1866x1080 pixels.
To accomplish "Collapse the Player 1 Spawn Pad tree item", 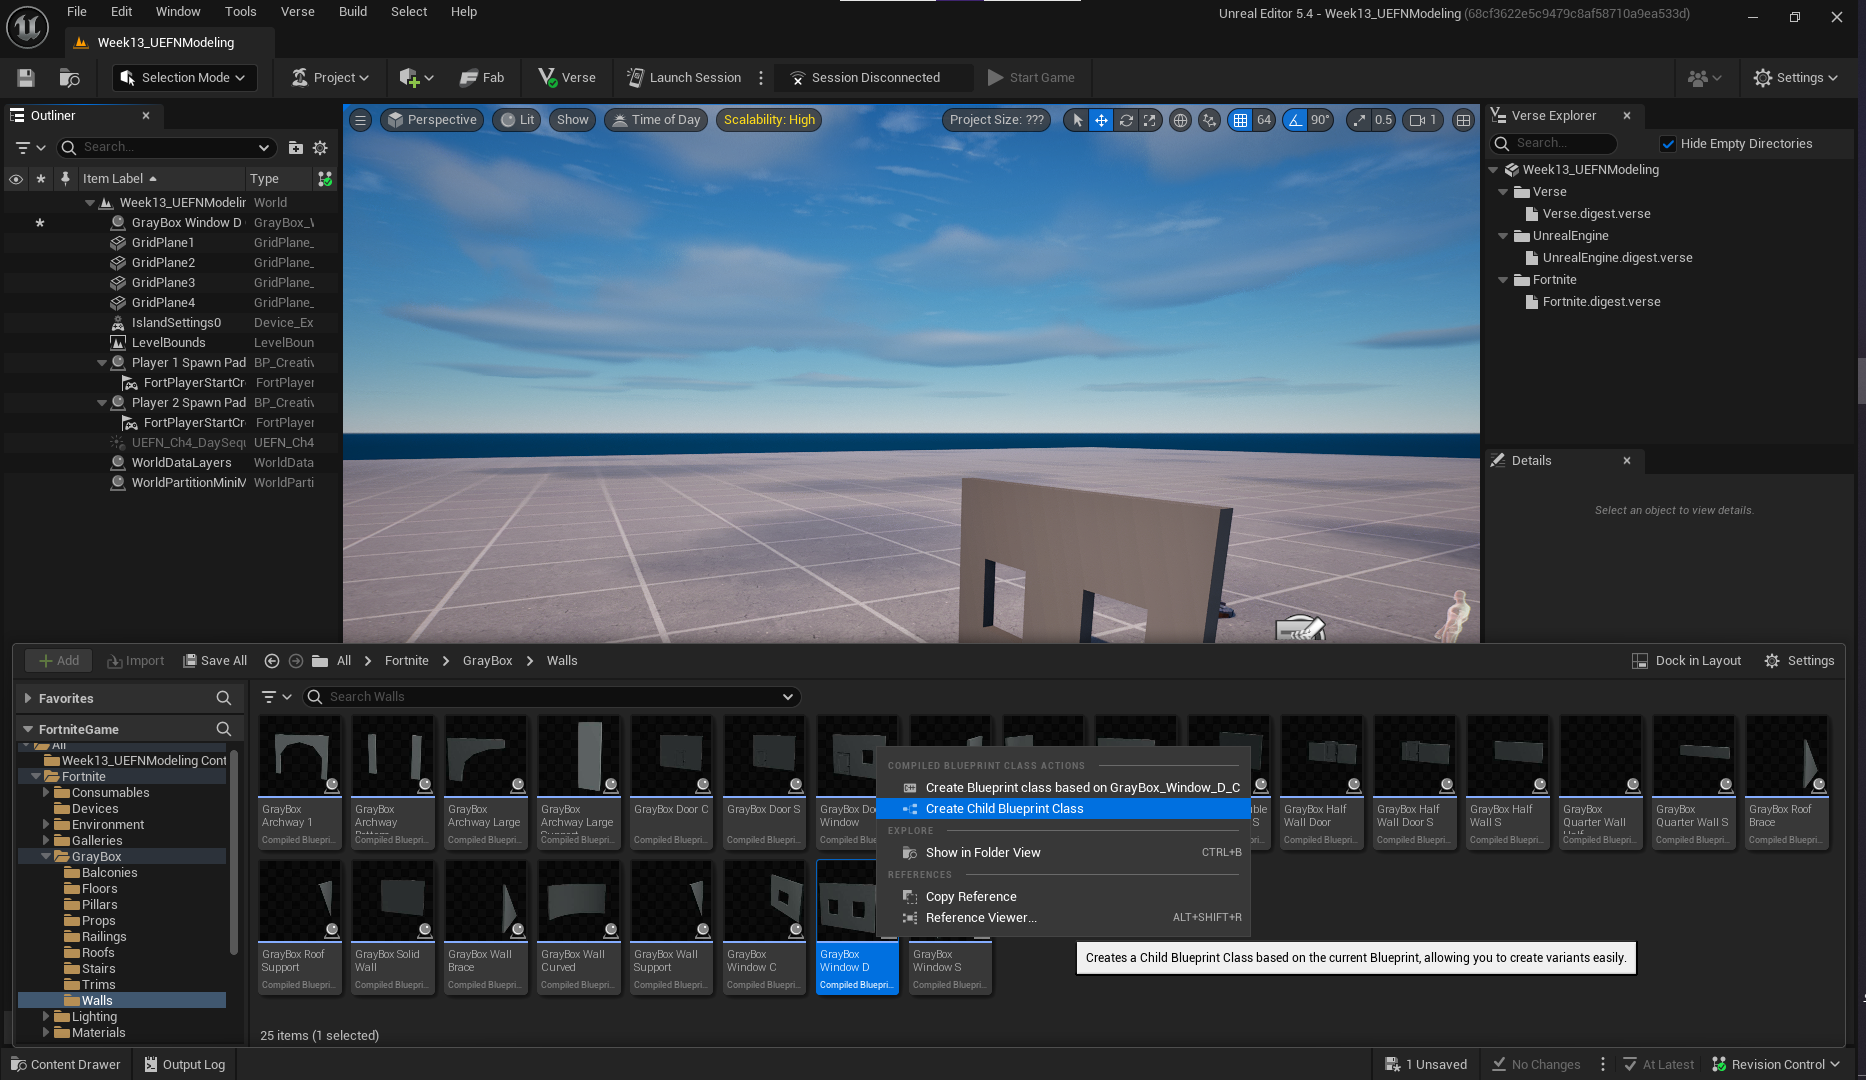I will point(102,363).
